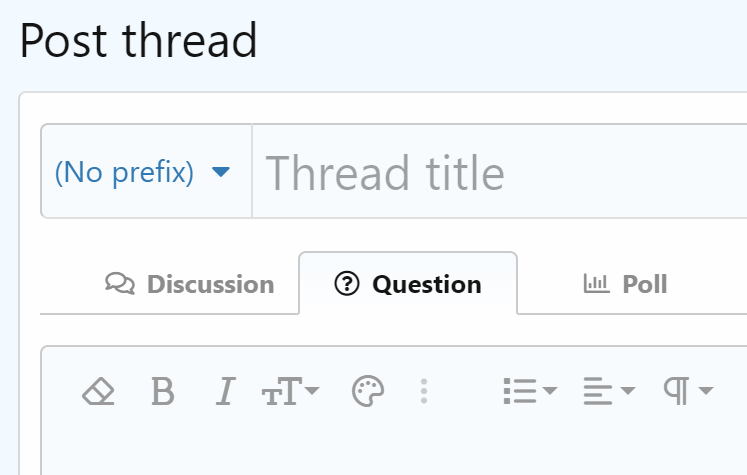Open the text color palette

[368, 391]
